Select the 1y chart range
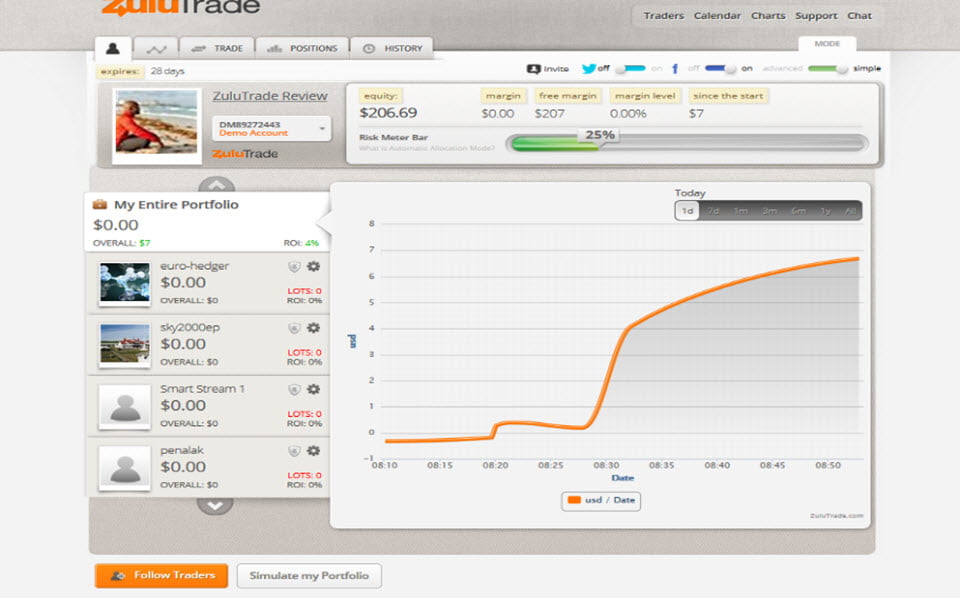 coord(826,211)
